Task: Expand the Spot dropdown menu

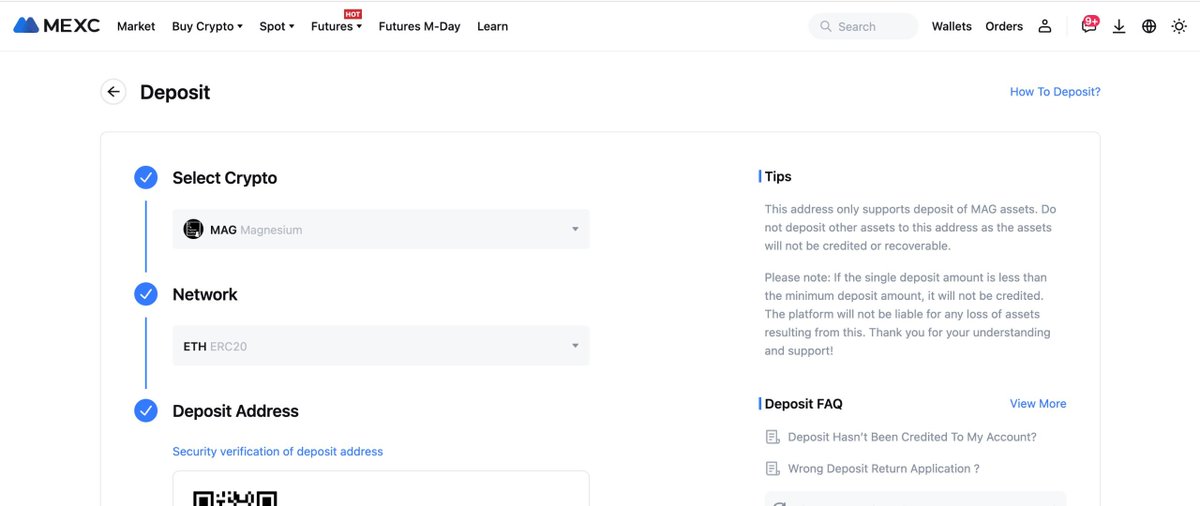Action: tap(277, 27)
